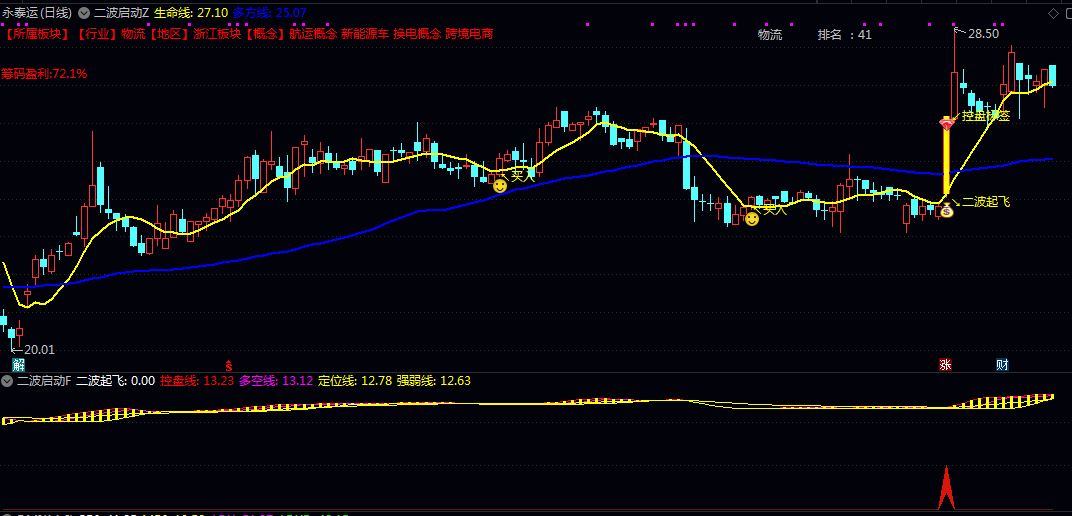Click the yellow 控盘 annotation near gem
Viewport: 1072px width, 516px height.
coord(986,116)
